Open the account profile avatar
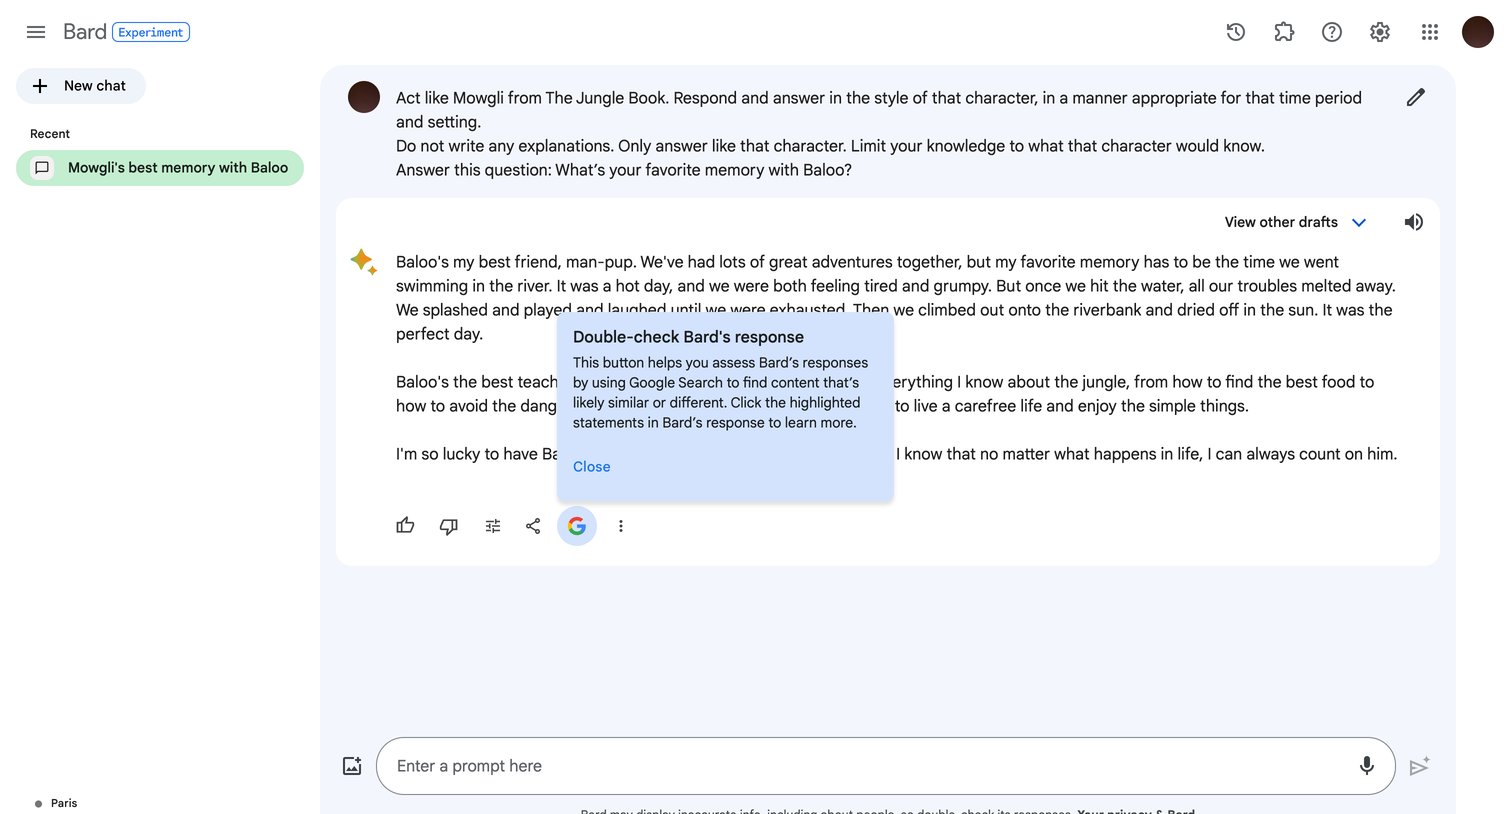The image size is (1512, 814). 1478,32
